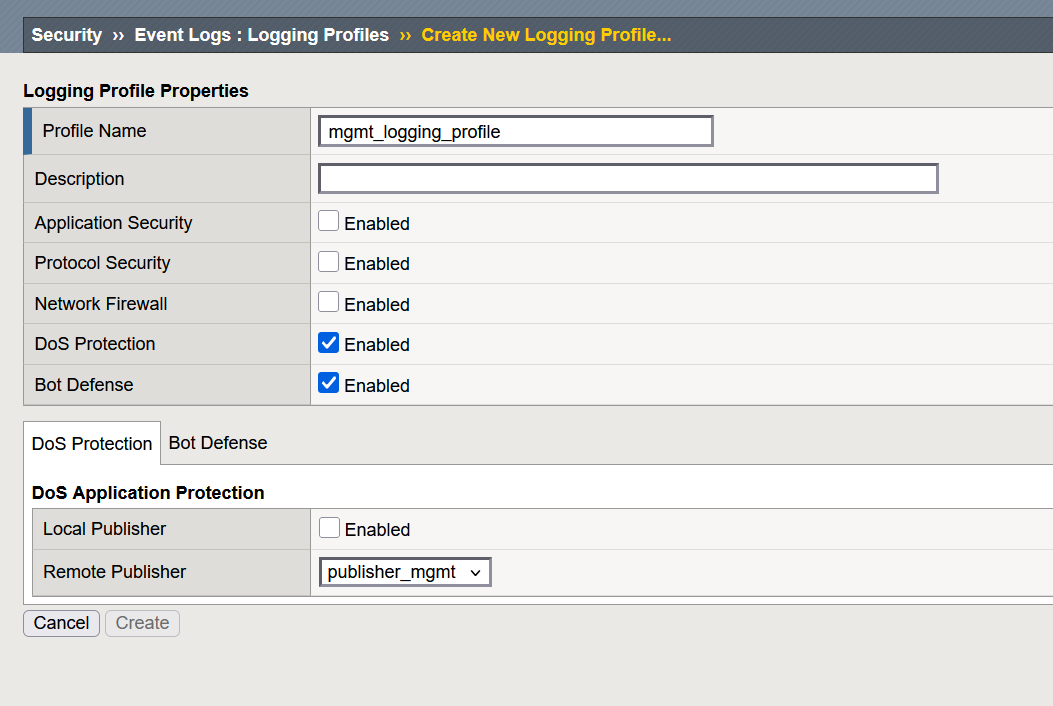Open Event Logs : Logging Profiles breadcrumb
This screenshot has height=706, width=1053.
[261, 35]
